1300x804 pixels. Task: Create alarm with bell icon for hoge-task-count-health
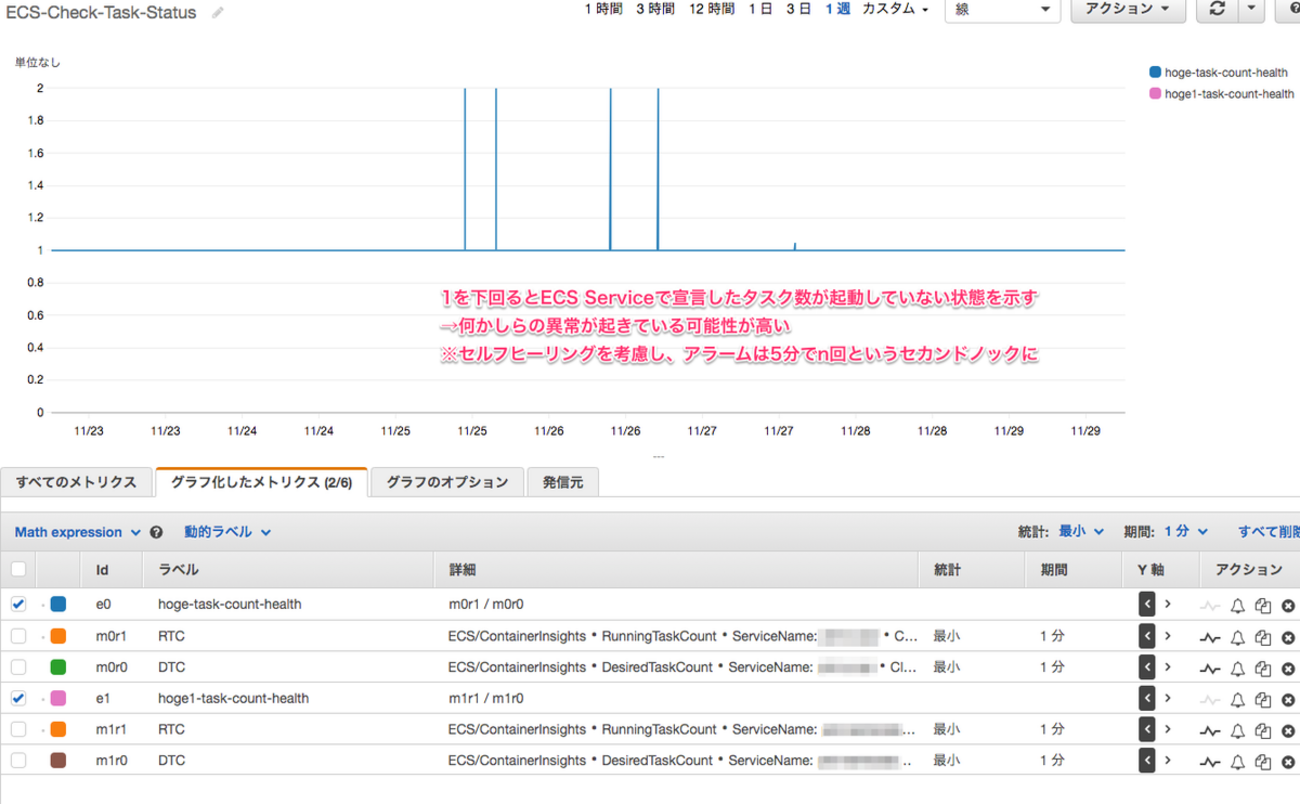coord(1237,604)
